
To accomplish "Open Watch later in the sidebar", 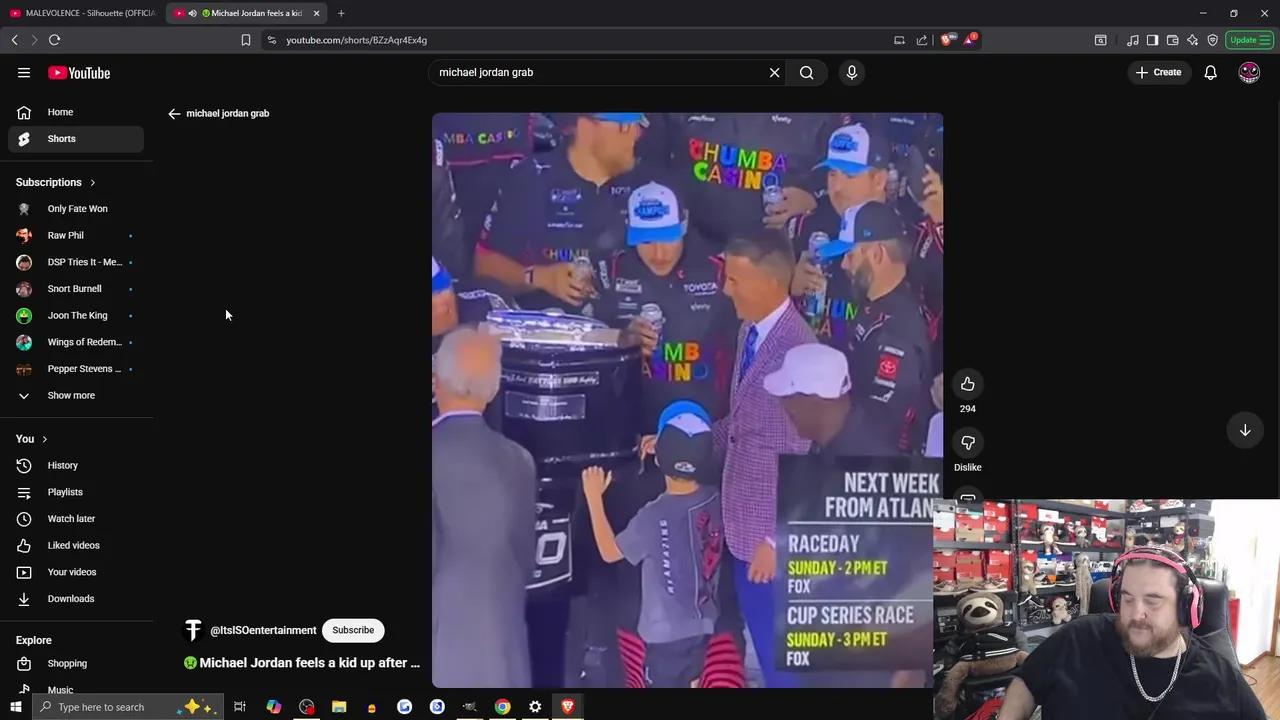I will click(x=76, y=519).
